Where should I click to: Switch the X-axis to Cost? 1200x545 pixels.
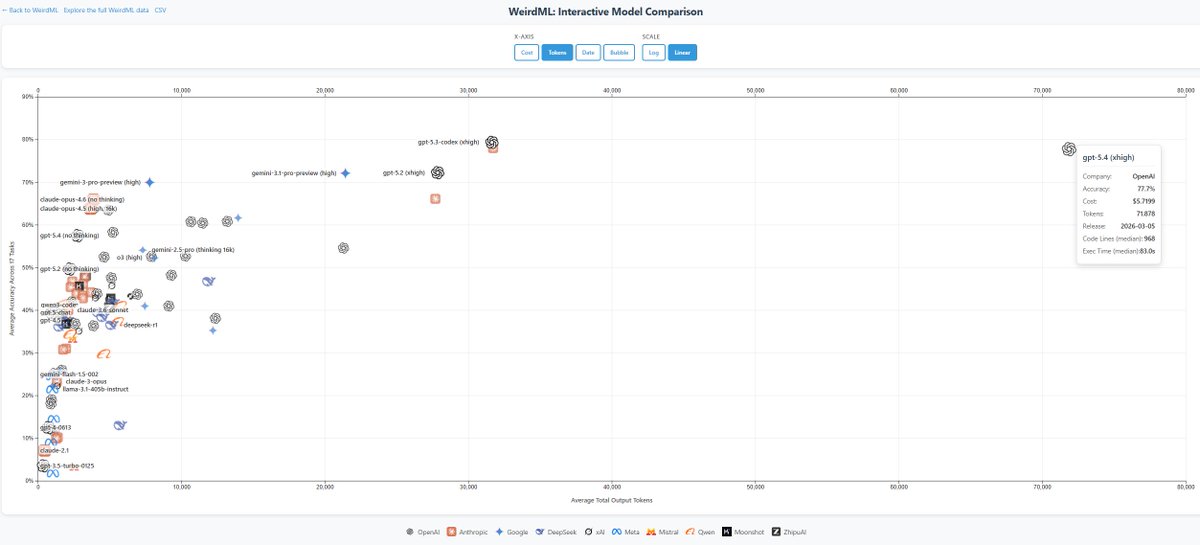pos(527,52)
